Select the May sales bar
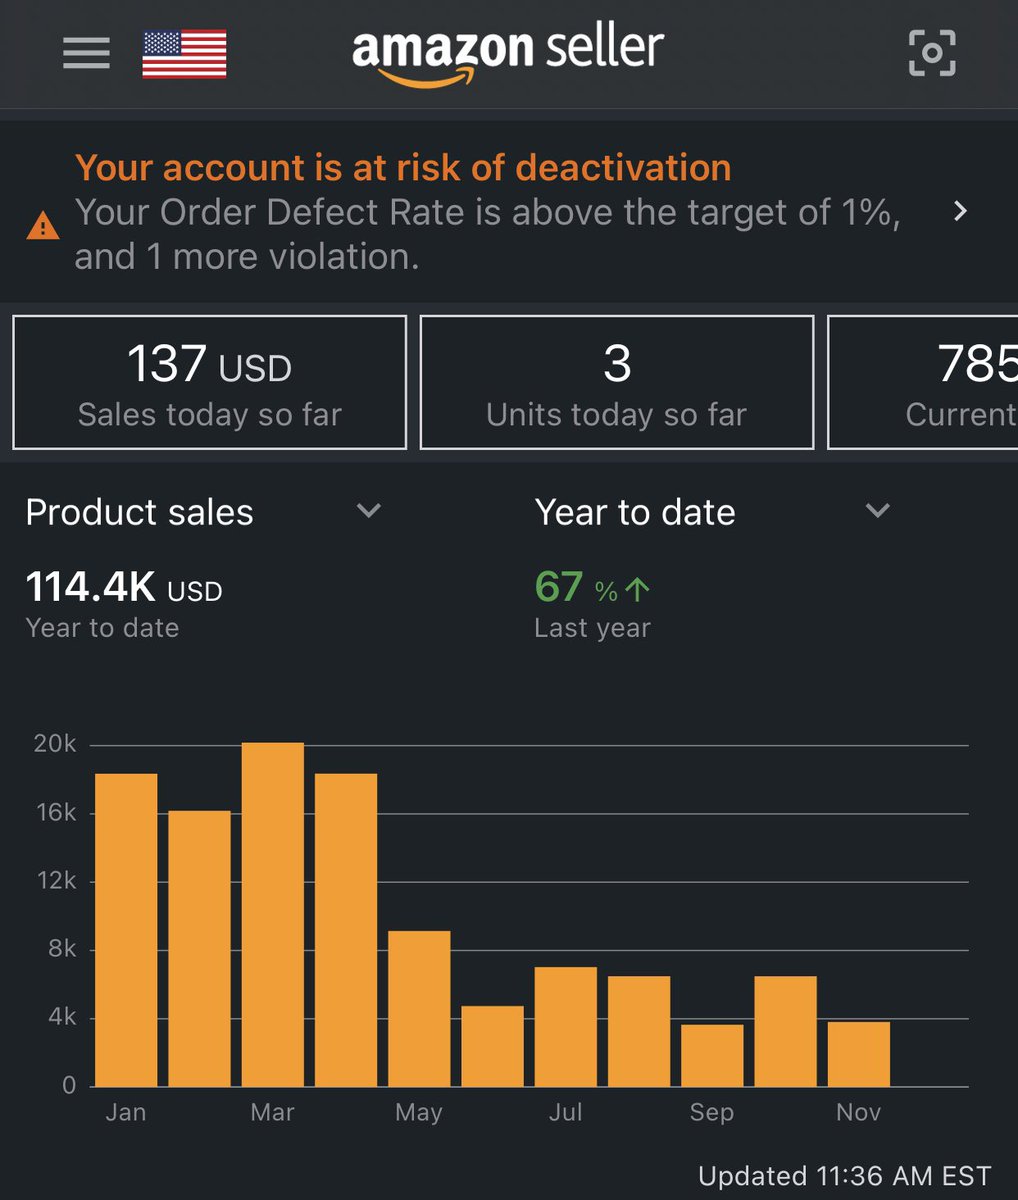The image size is (1018, 1200). (x=419, y=1008)
